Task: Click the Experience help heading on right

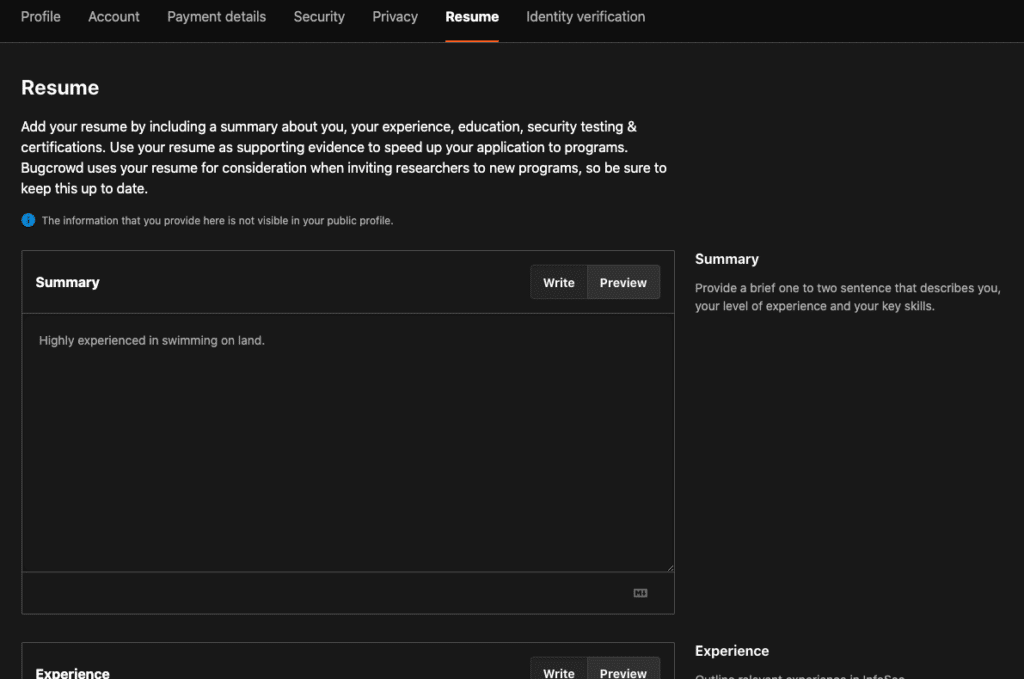Action: click(731, 651)
